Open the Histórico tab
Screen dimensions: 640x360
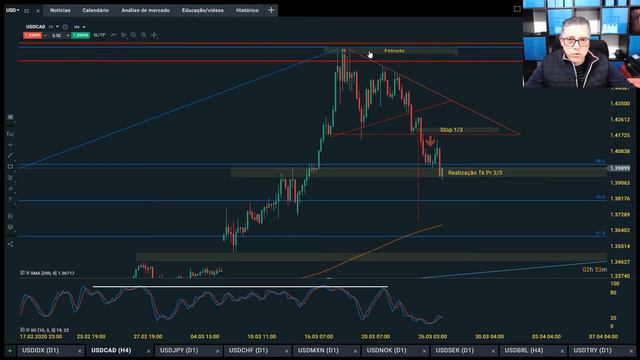(x=247, y=10)
